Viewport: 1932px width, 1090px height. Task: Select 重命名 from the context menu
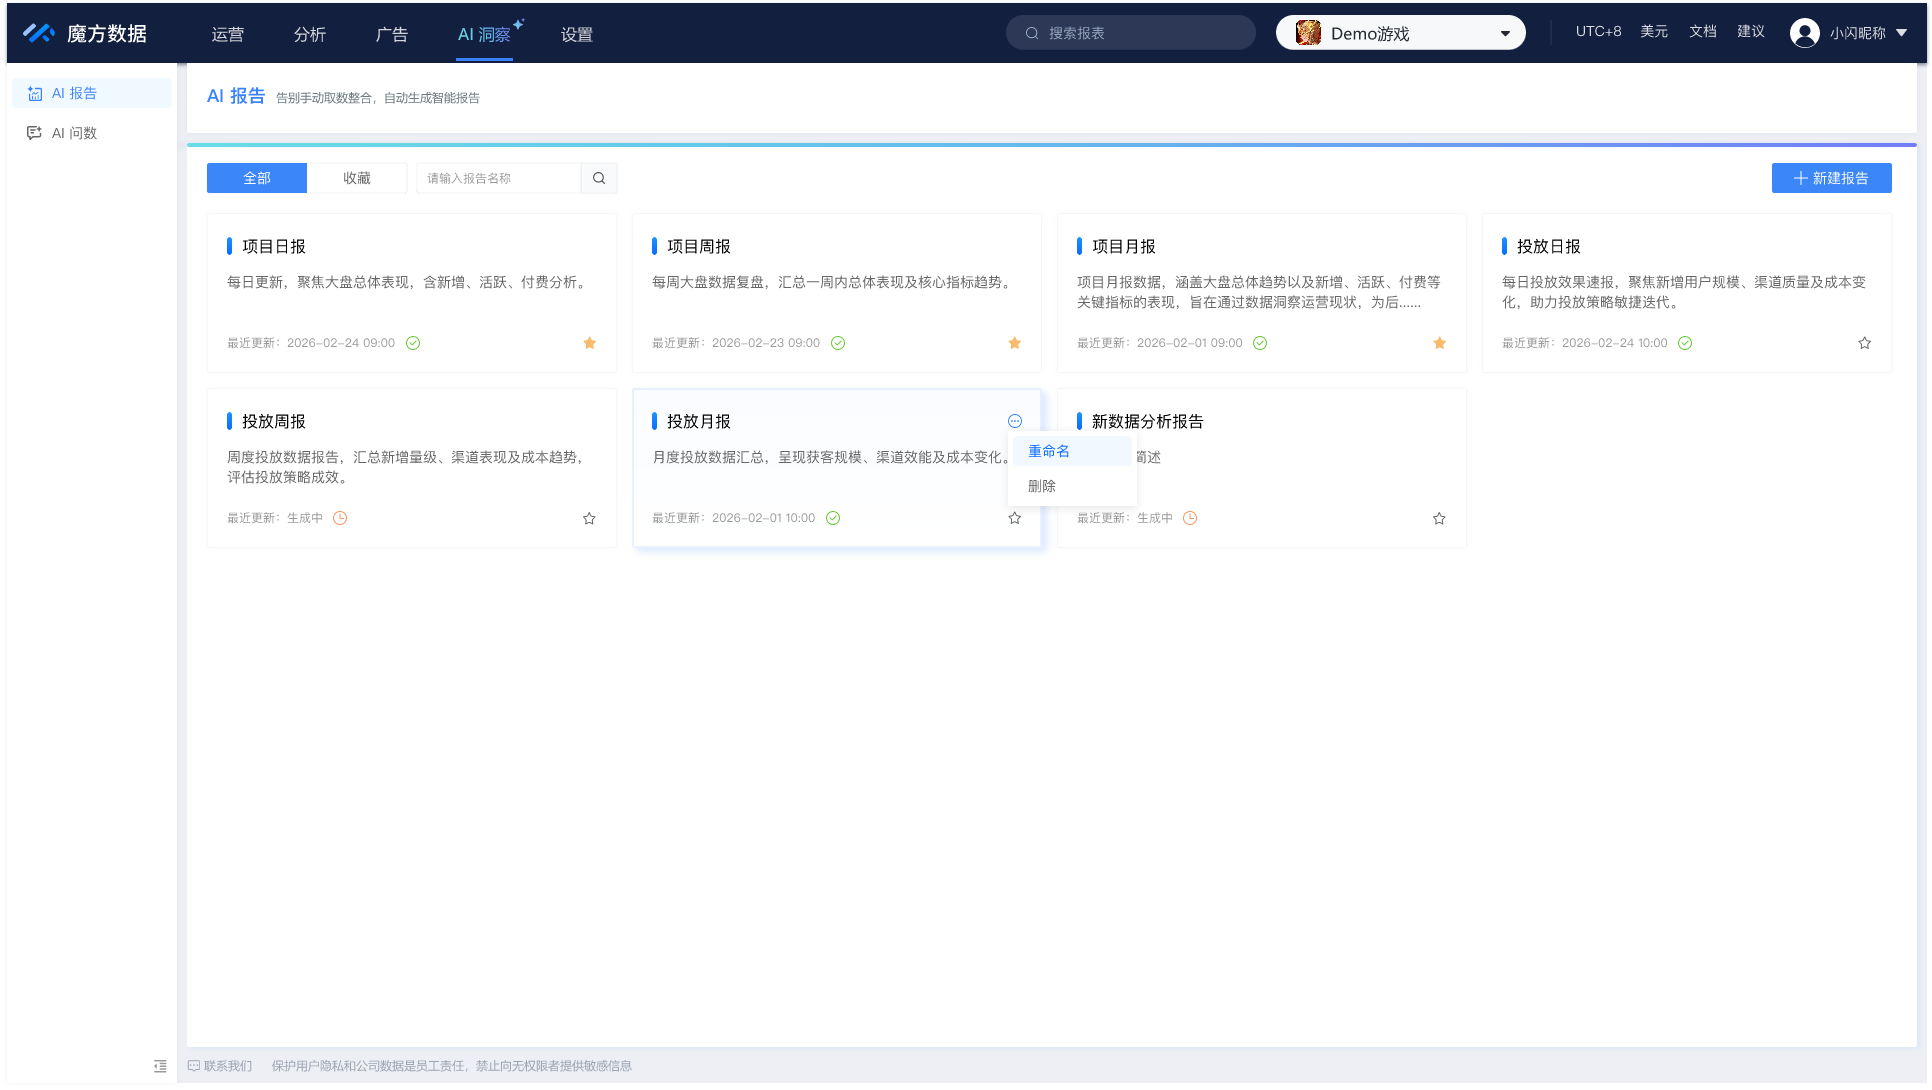1048,450
